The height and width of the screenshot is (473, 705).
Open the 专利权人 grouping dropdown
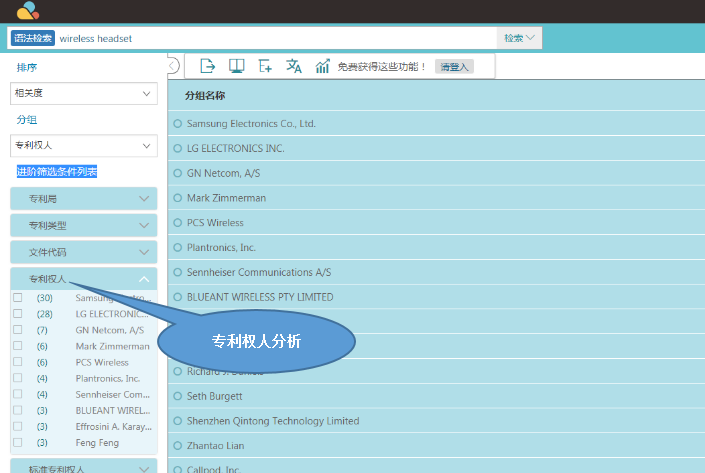coord(84,146)
